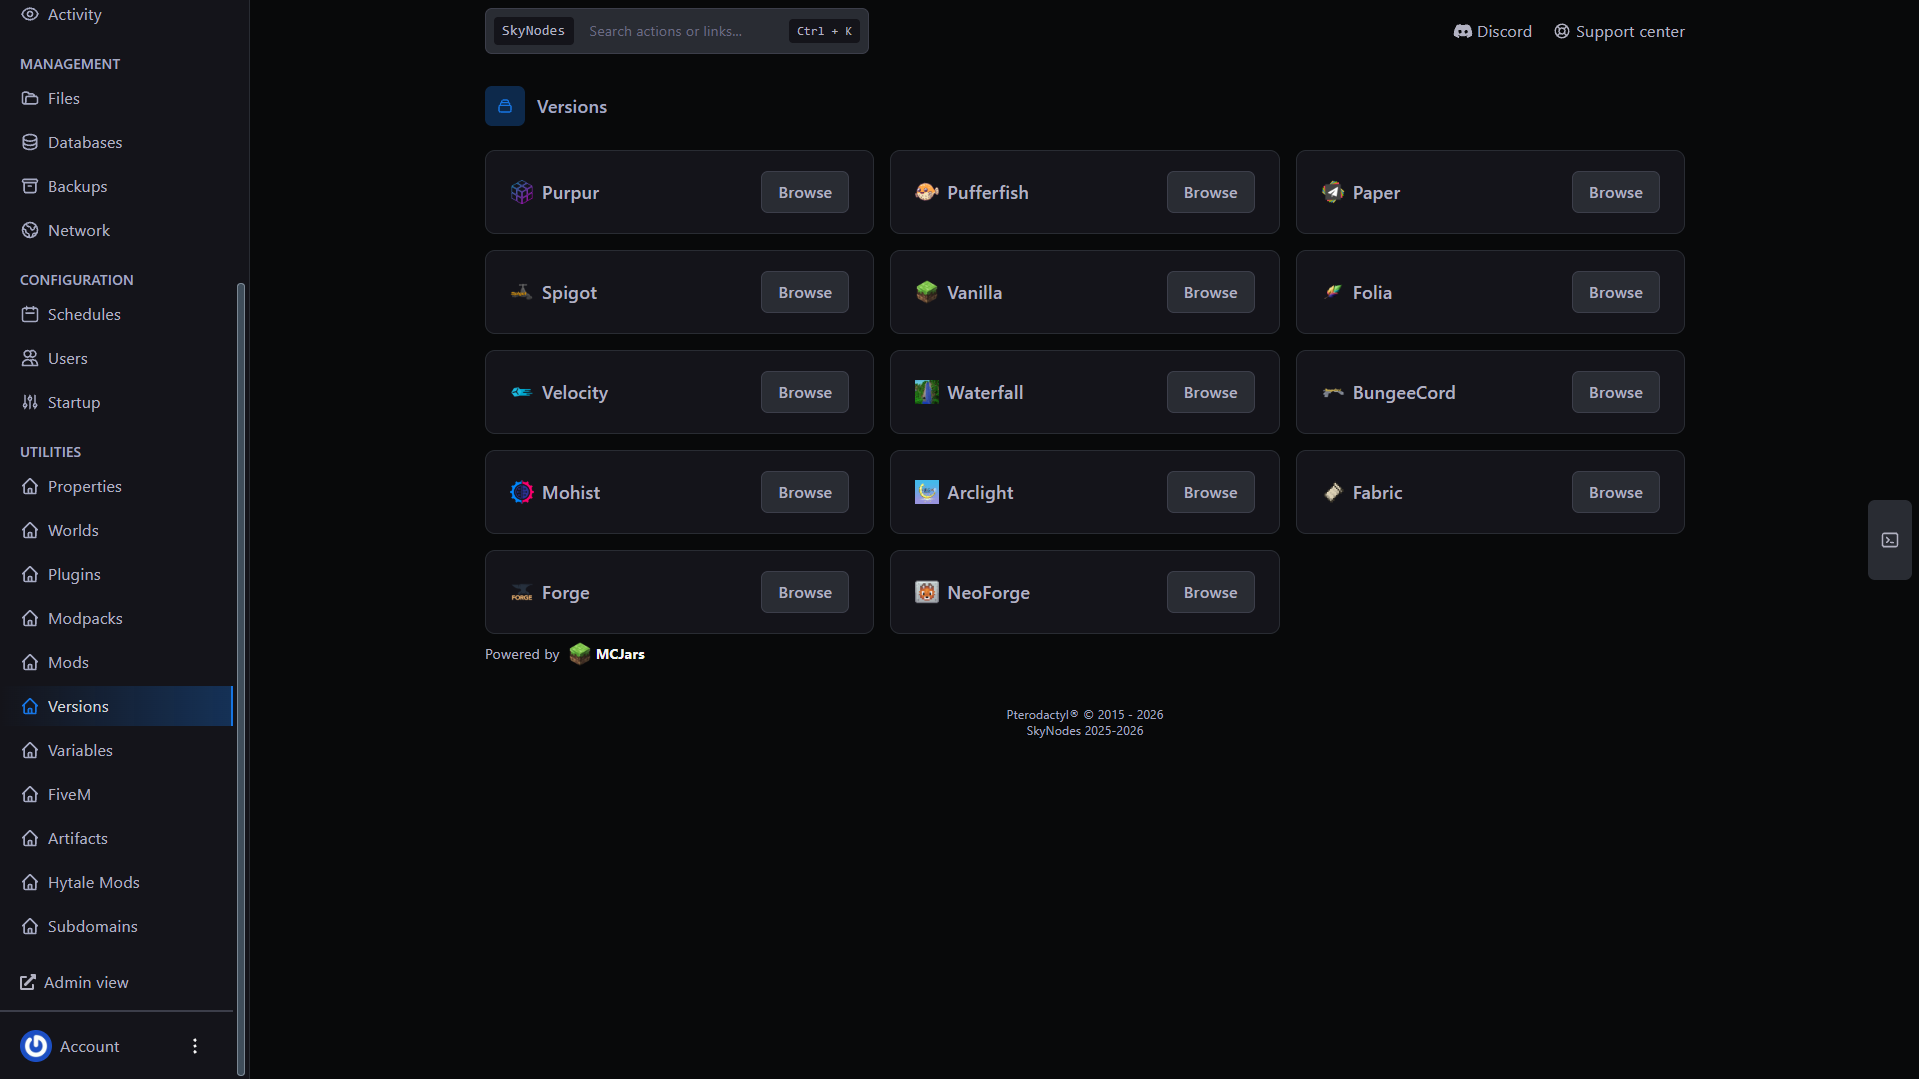Click the Purpur logo icon
Image resolution: width=1919 pixels, height=1079 pixels.
521,192
